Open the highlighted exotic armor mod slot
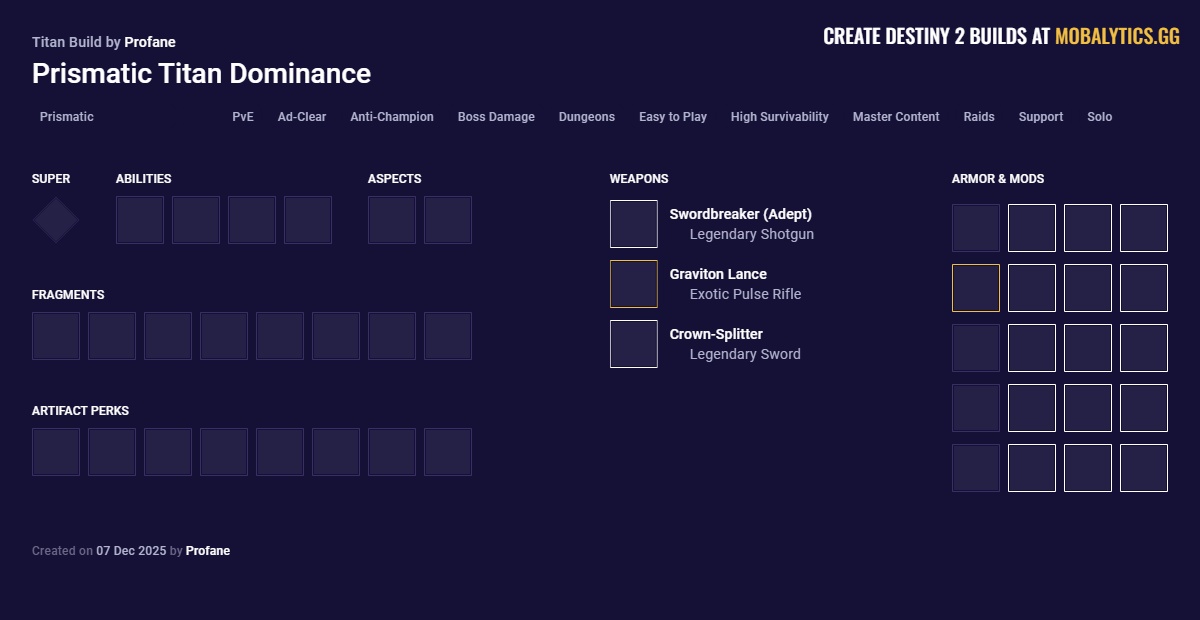 click(975, 287)
